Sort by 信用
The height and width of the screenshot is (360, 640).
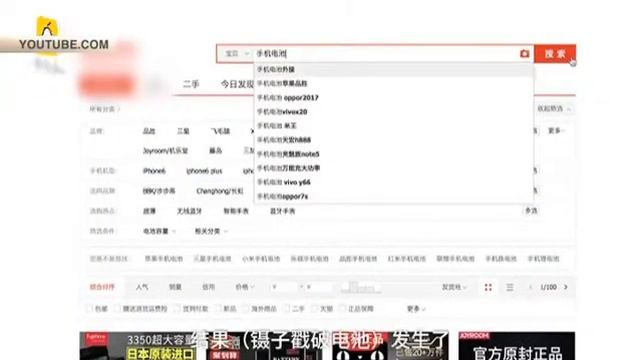tap(208, 287)
